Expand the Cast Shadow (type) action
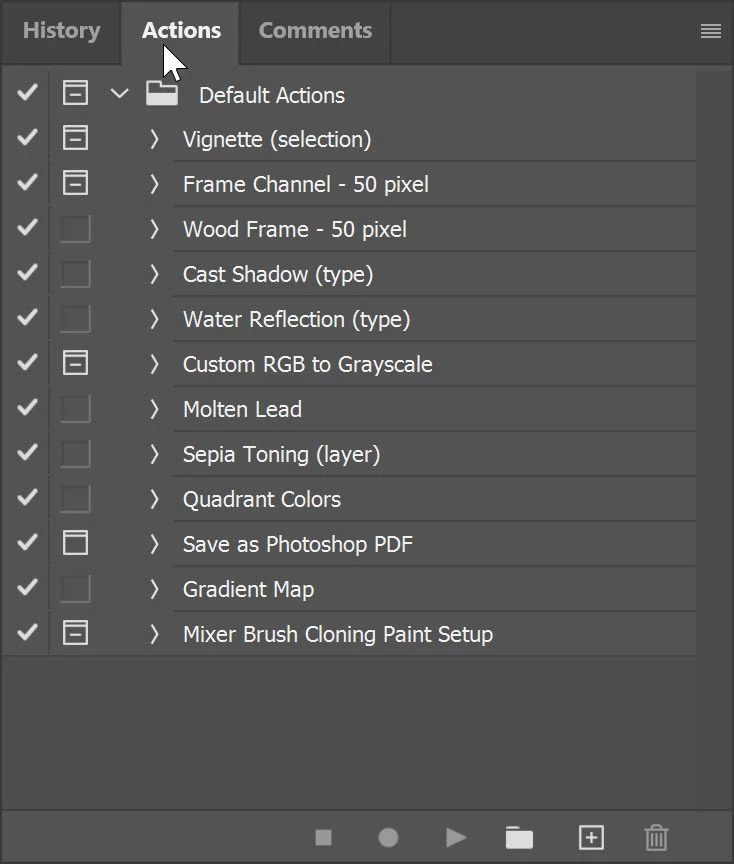This screenshot has height=864, width=734. click(x=154, y=274)
